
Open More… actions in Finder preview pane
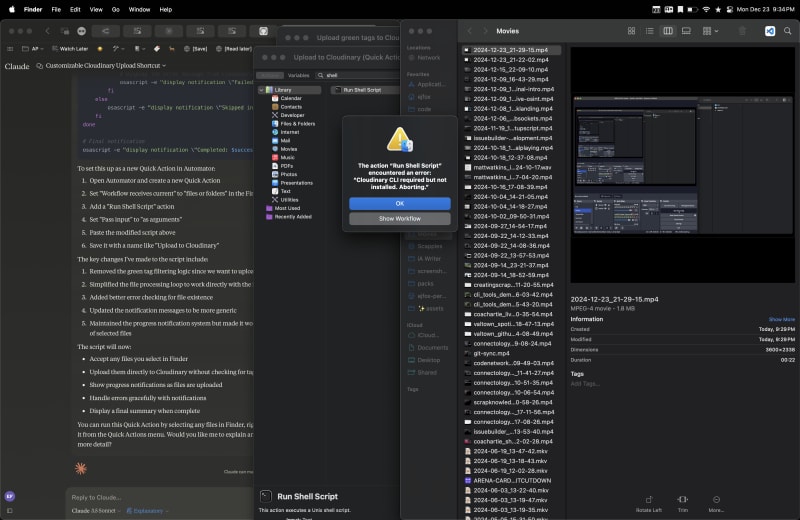tap(716, 503)
